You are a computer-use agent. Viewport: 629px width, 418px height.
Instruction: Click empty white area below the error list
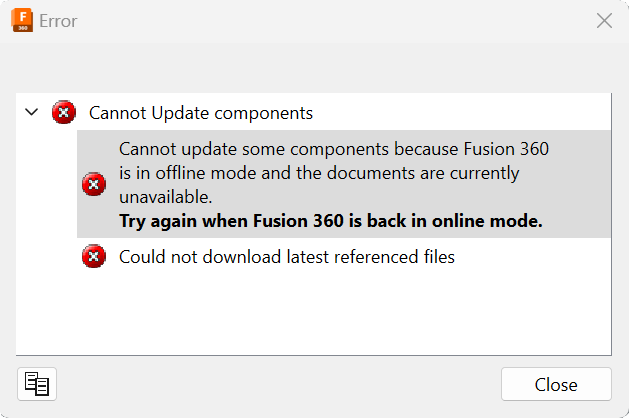(x=313, y=313)
